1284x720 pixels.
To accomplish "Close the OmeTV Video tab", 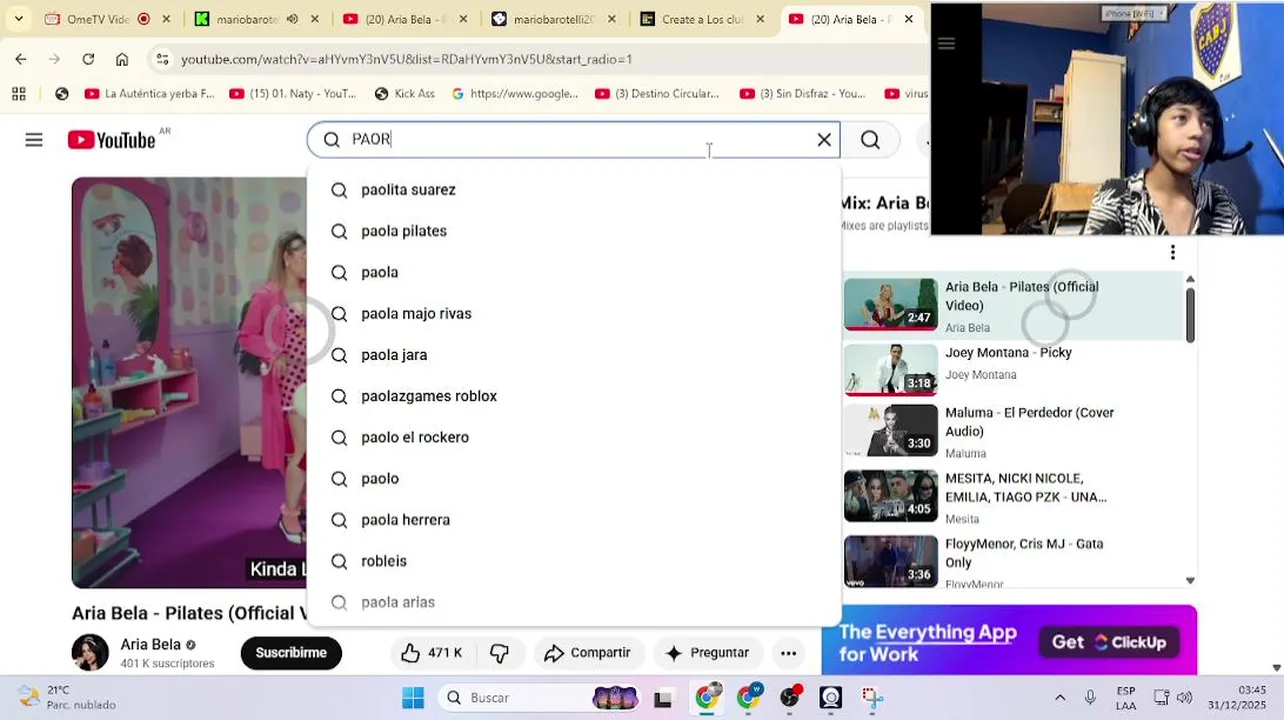I will pyautogui.click(x=166, y=19).
